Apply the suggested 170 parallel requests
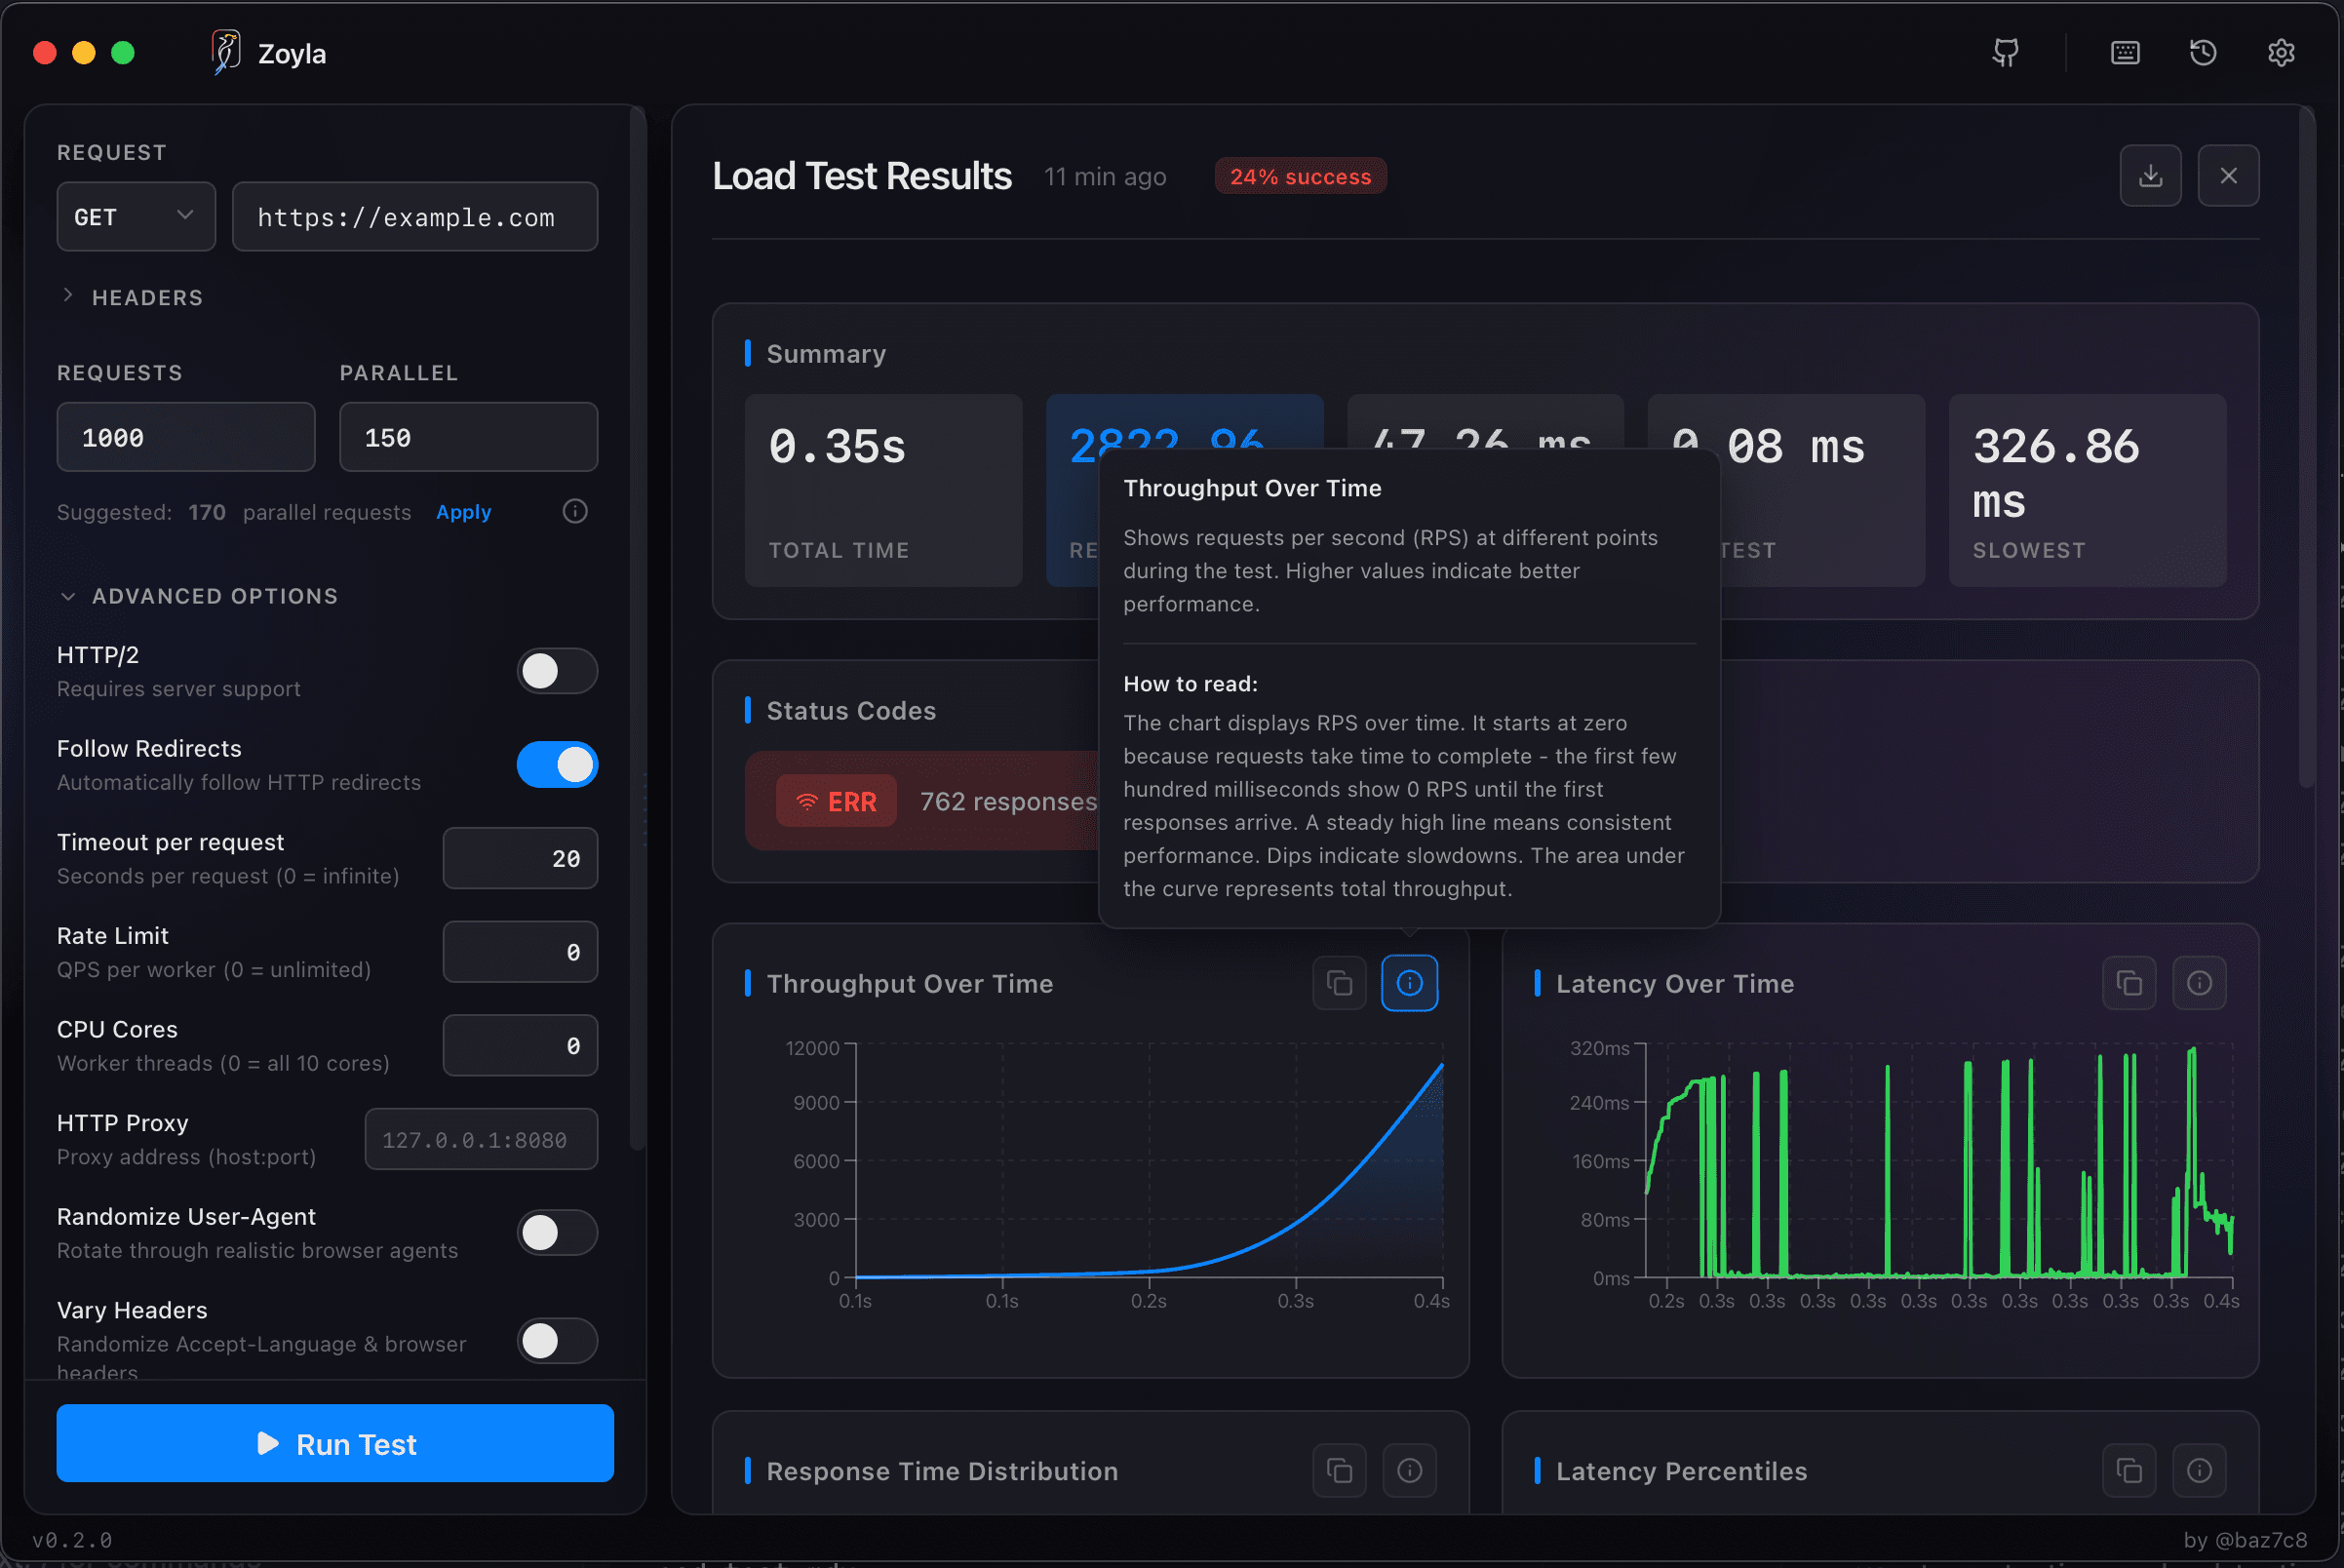The image size is (2344, 1568). (x=463, y=511)
